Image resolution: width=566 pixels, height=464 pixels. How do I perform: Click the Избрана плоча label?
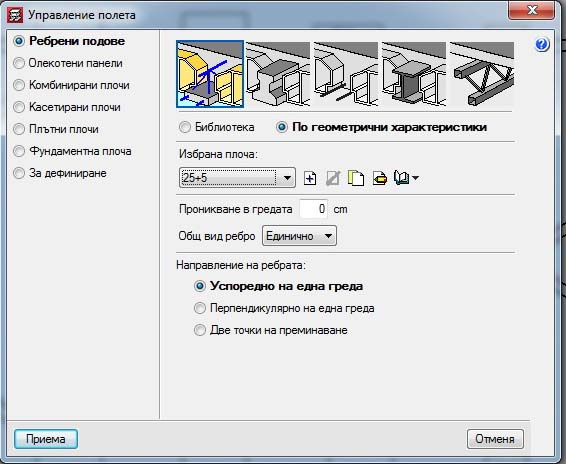coord(218,154)
